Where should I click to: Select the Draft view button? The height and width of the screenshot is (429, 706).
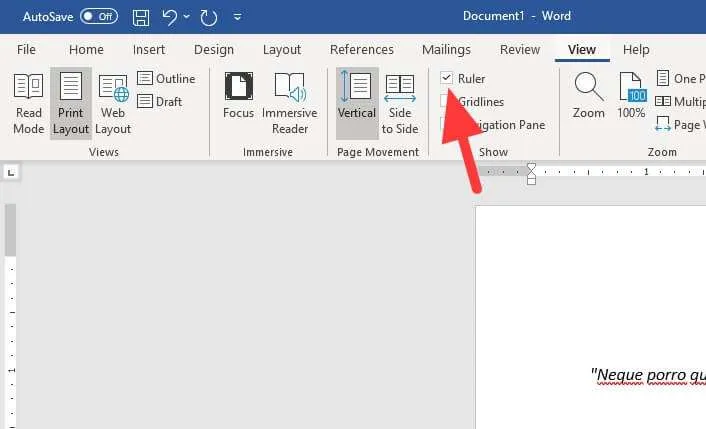coord(160,101)
